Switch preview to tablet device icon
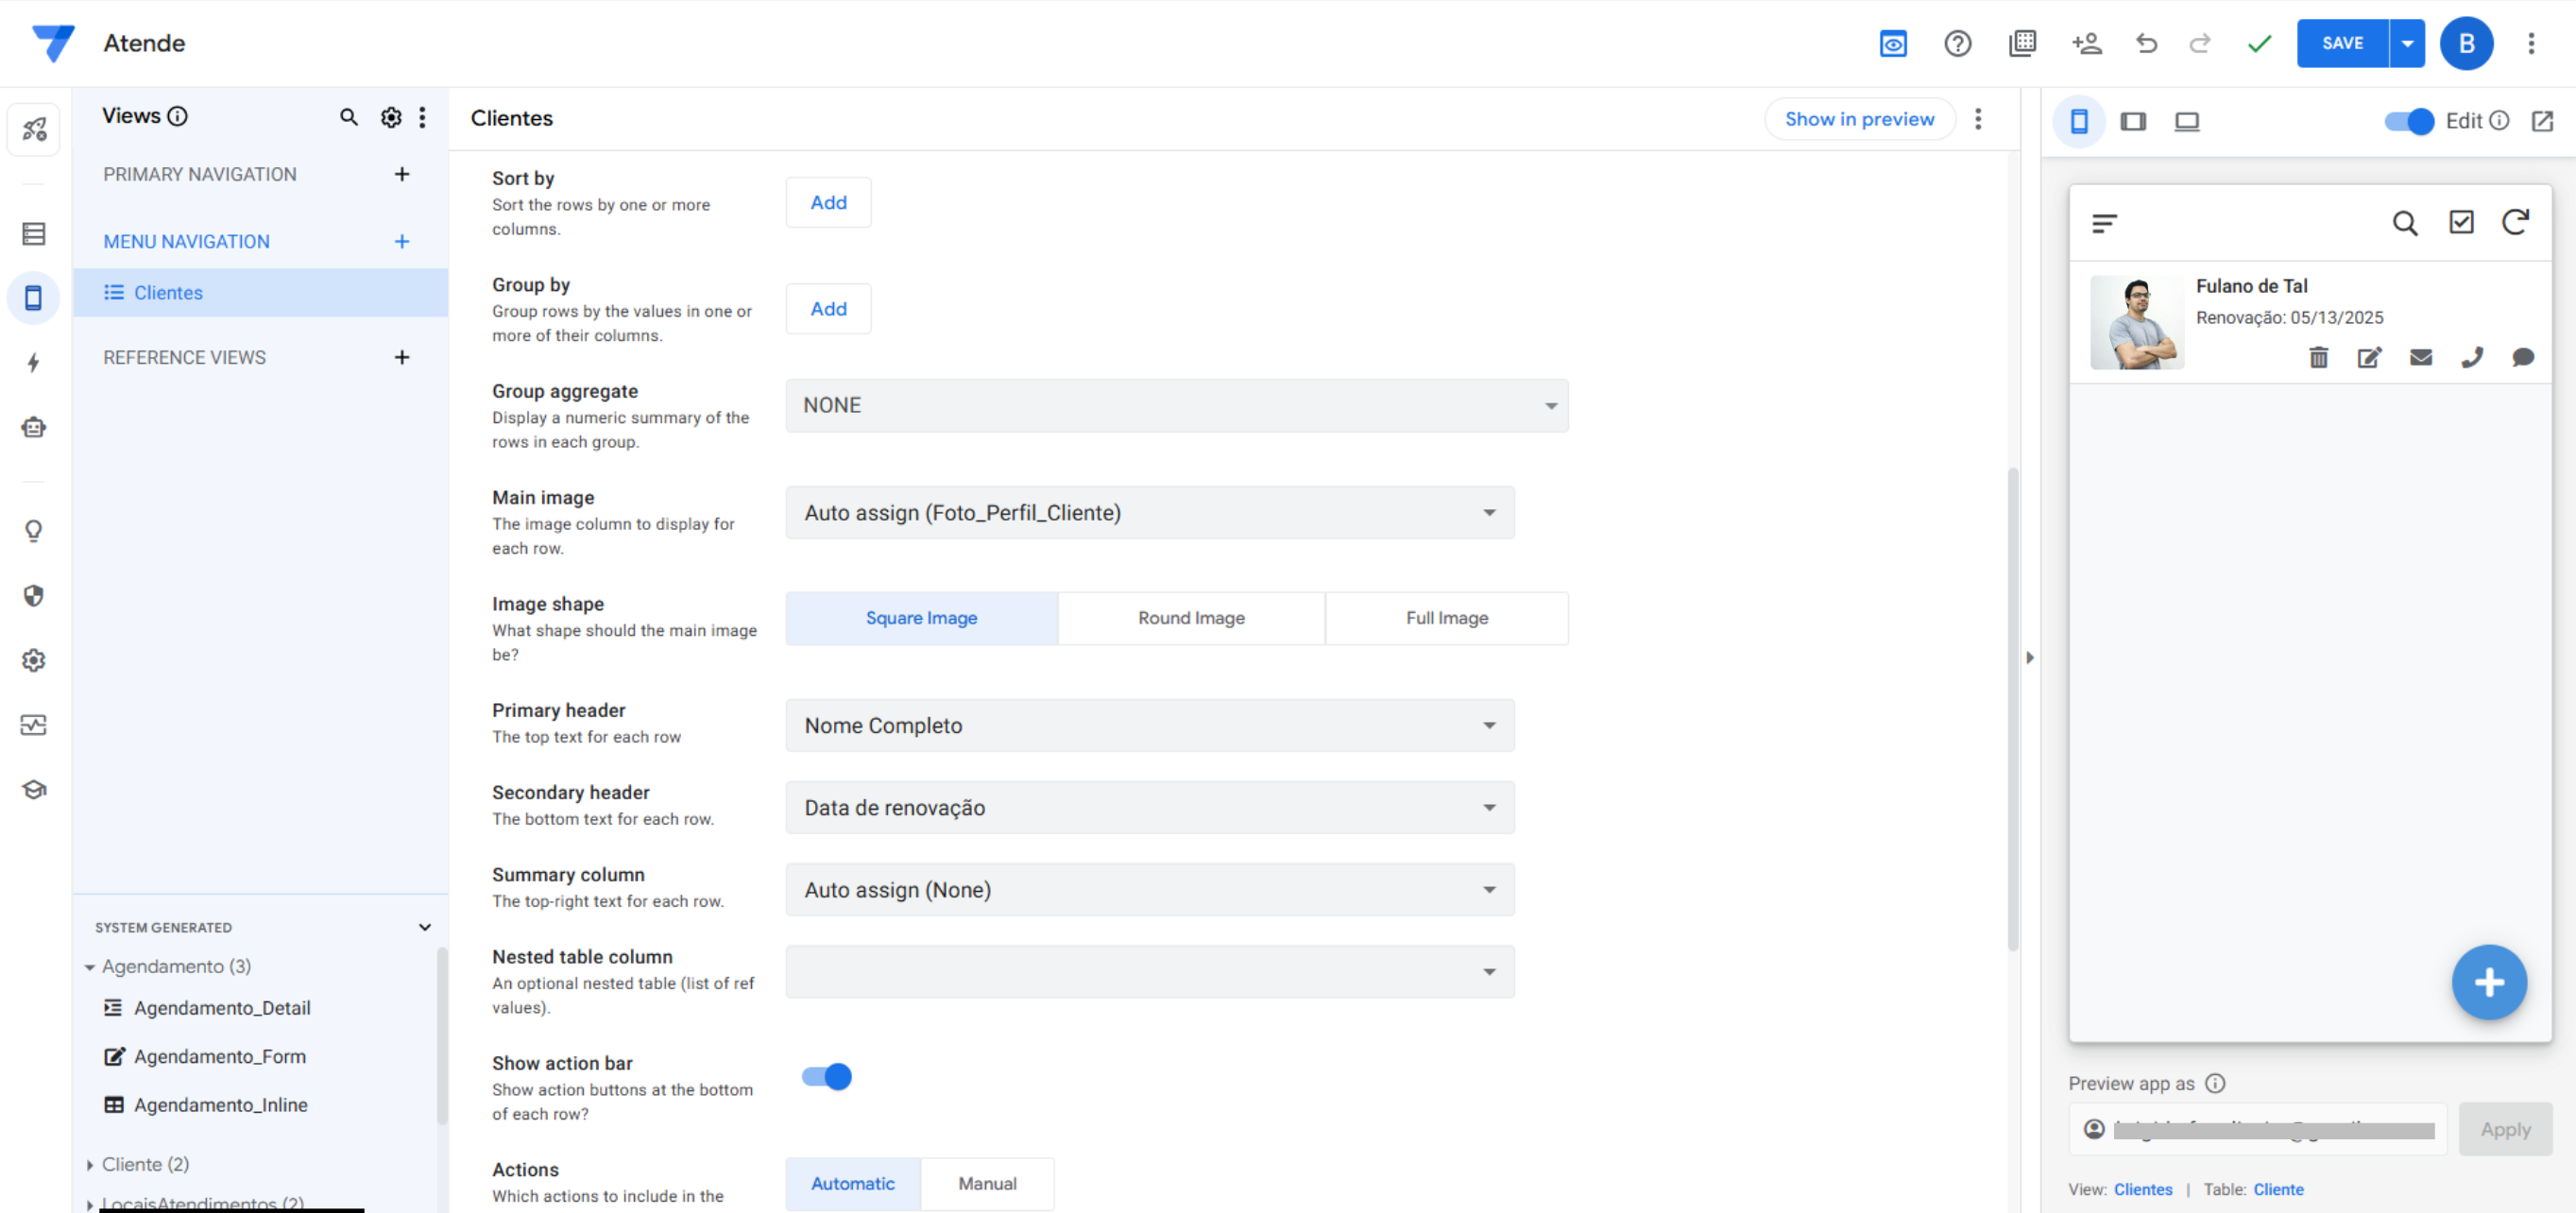This screenshot has width=2576, height=1213. pos(2133,121)
